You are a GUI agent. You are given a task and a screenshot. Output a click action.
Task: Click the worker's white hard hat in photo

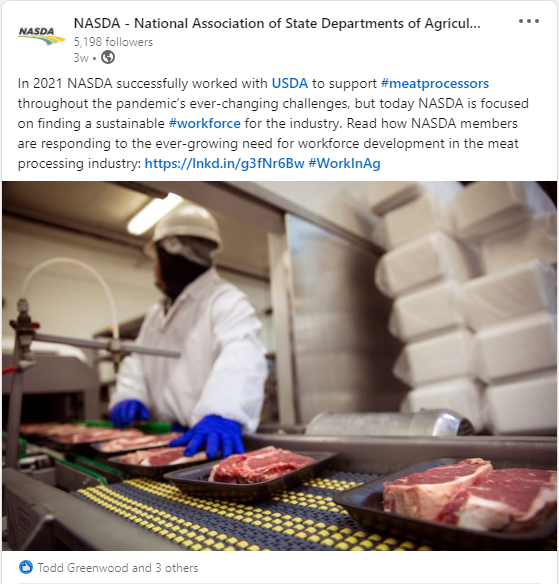click(x=186, y=223)
